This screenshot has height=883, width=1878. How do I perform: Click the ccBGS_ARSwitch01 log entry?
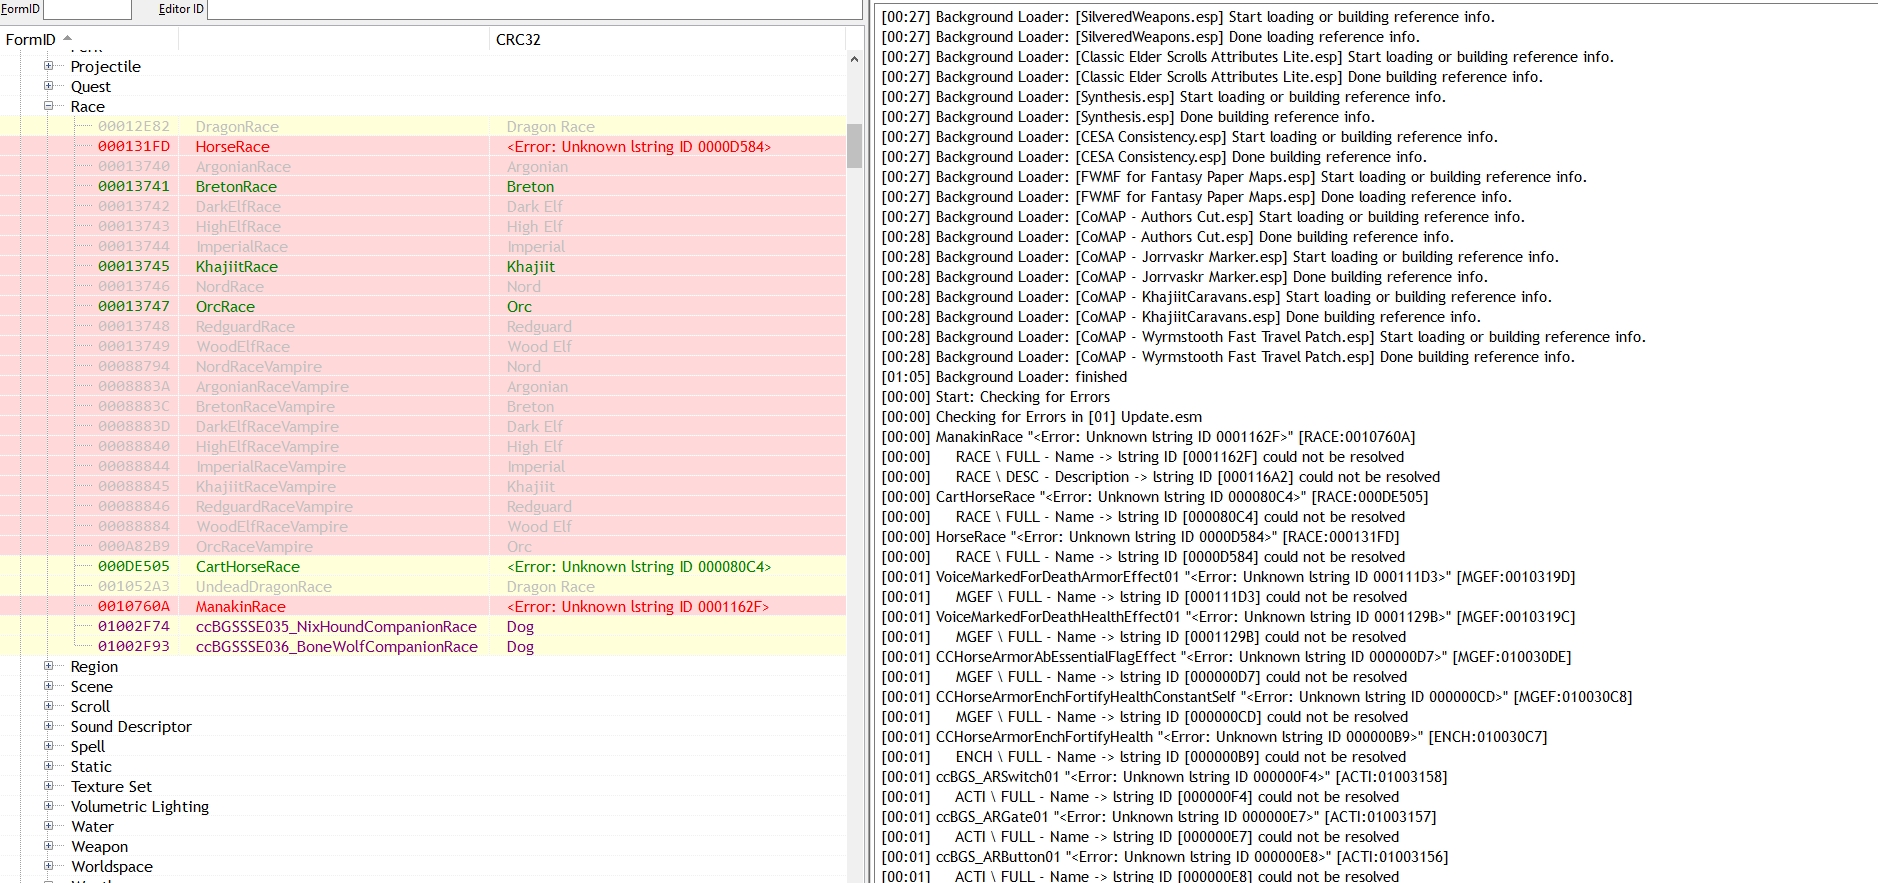click(x=1164, y=777)
